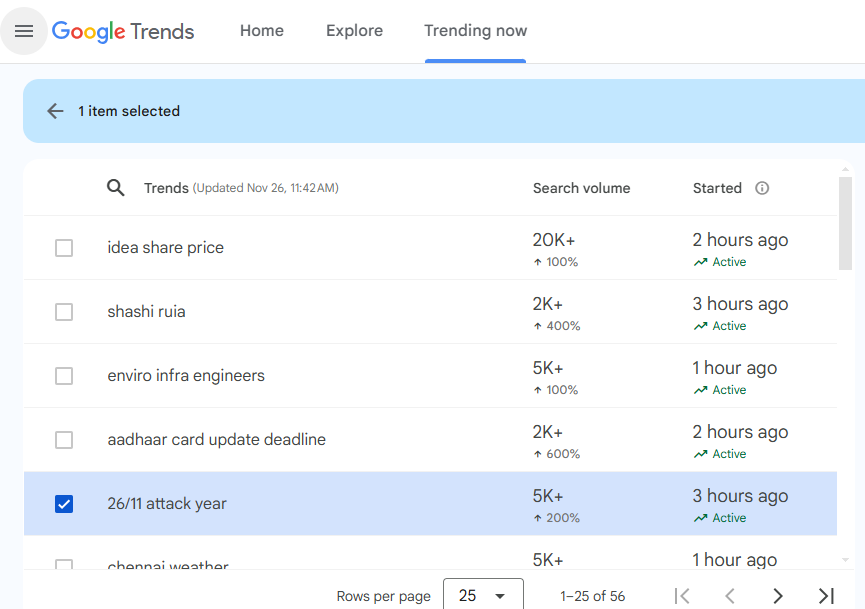This screenshot has height=609, width=865.
Task: Uncheck the 26/11 attack year checkbox
Action: tap(64, 504)
